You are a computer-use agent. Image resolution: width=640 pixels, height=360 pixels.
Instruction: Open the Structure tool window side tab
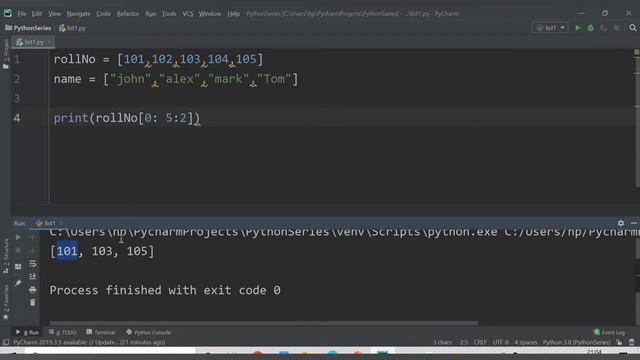(6, 256)
